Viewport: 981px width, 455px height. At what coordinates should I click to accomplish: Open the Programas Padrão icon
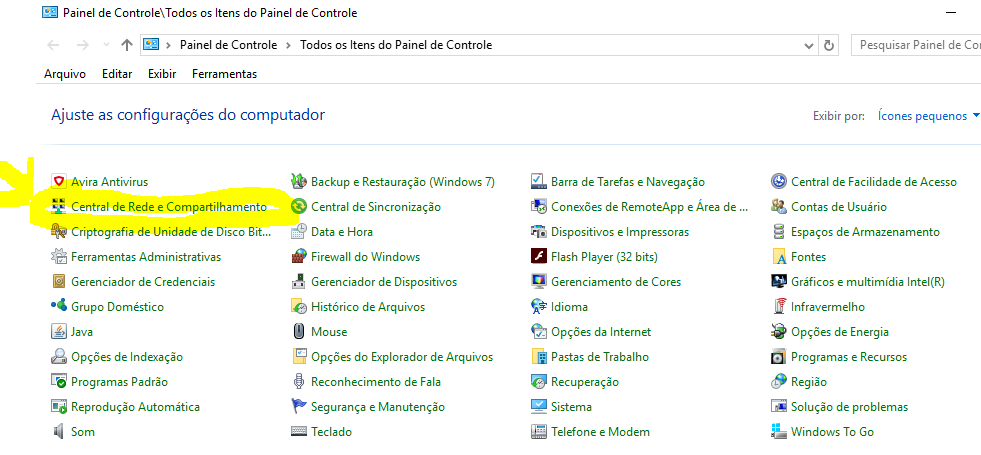point(59,382)
